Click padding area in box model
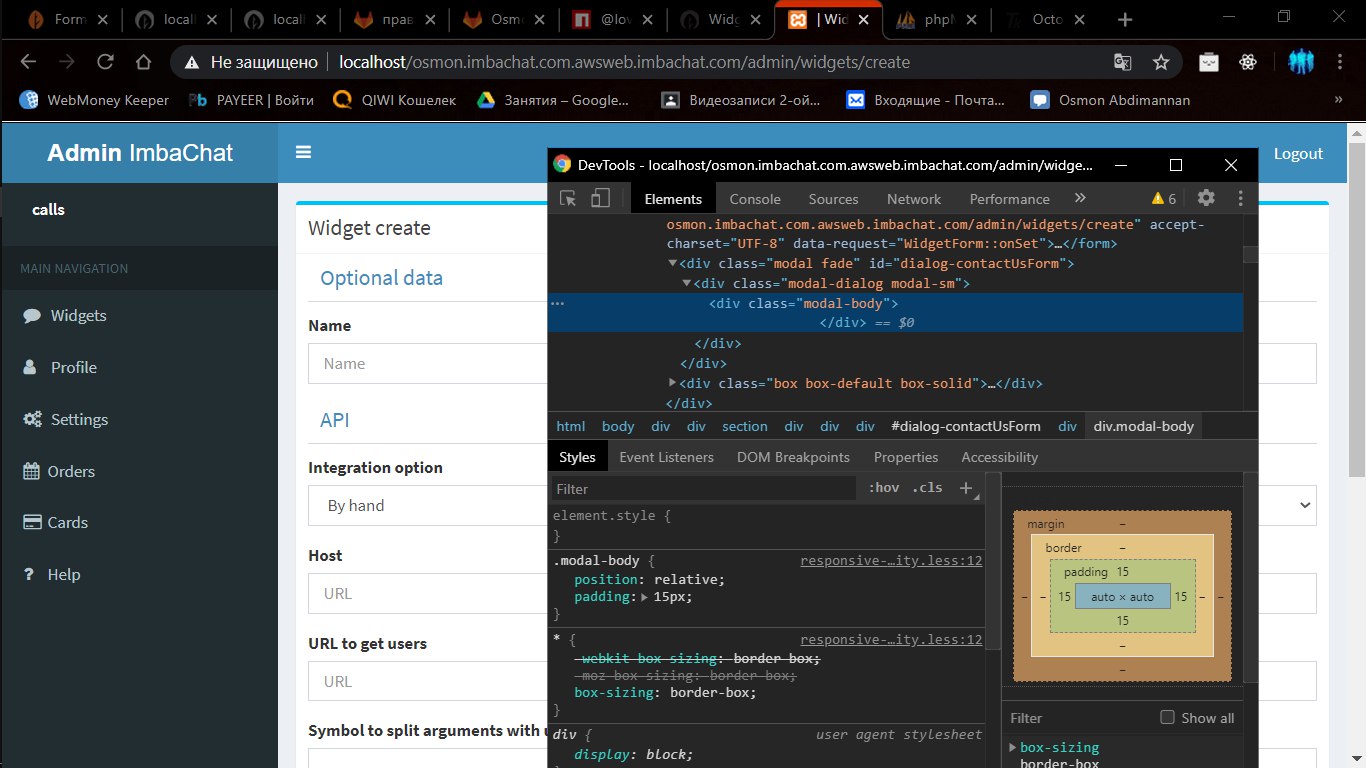The height and width of the screenshot is (768, 1366). point(1122,572)
